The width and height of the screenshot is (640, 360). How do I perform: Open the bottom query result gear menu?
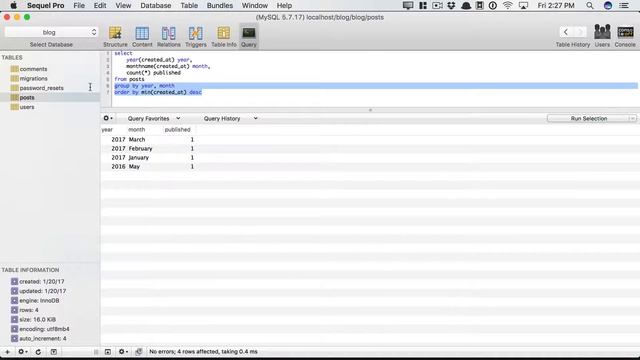[x=123, y=351]
